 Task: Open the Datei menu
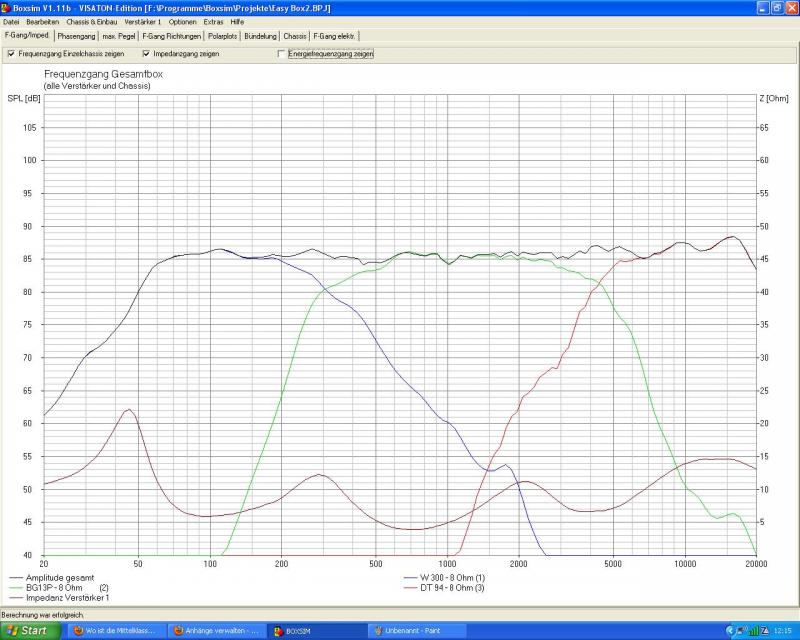(x=11, y=21)
